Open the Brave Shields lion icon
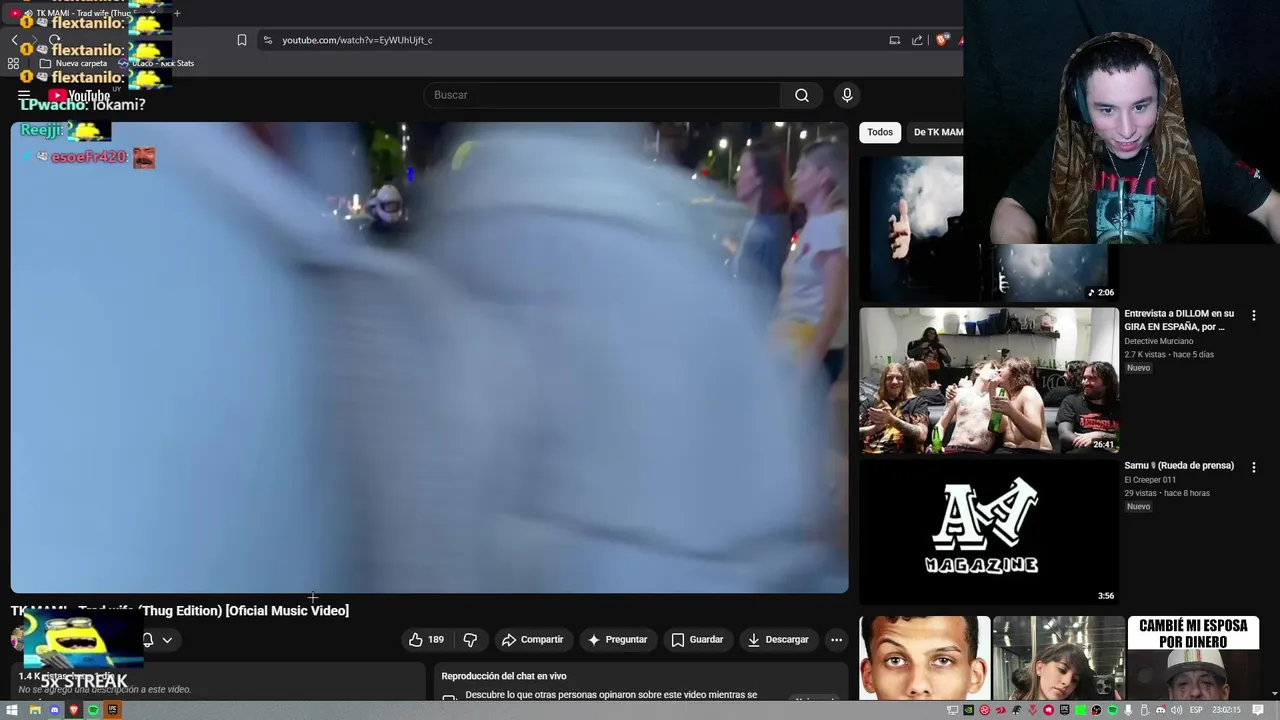 pyautogui.click(x=942, y=40)
